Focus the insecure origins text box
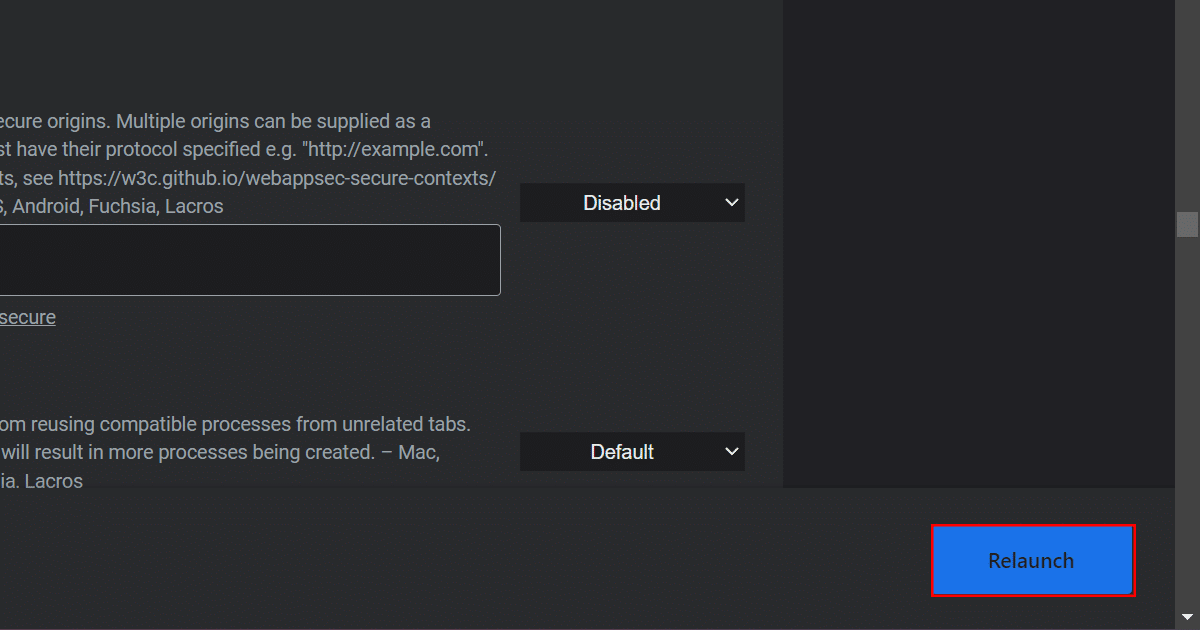This screenshot has height=630, width=1200. pos(248,260)
